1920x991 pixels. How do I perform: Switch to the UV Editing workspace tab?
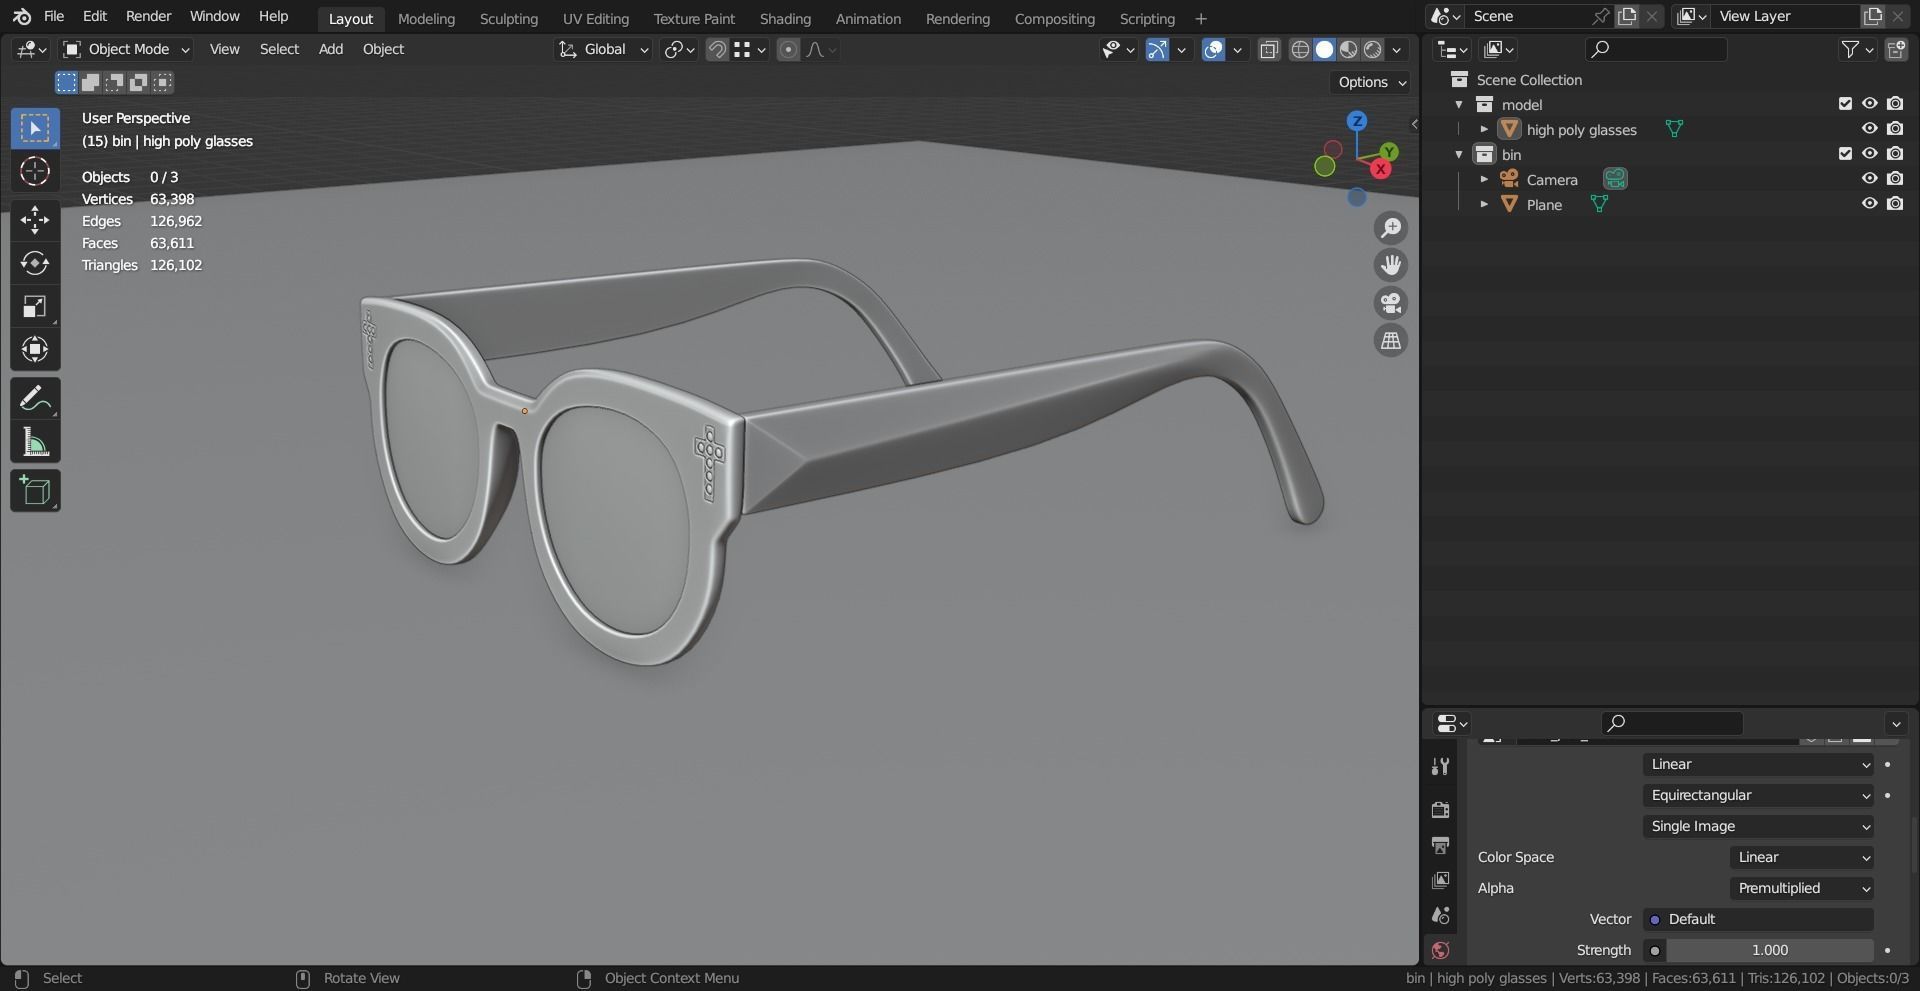coord(596,19)
